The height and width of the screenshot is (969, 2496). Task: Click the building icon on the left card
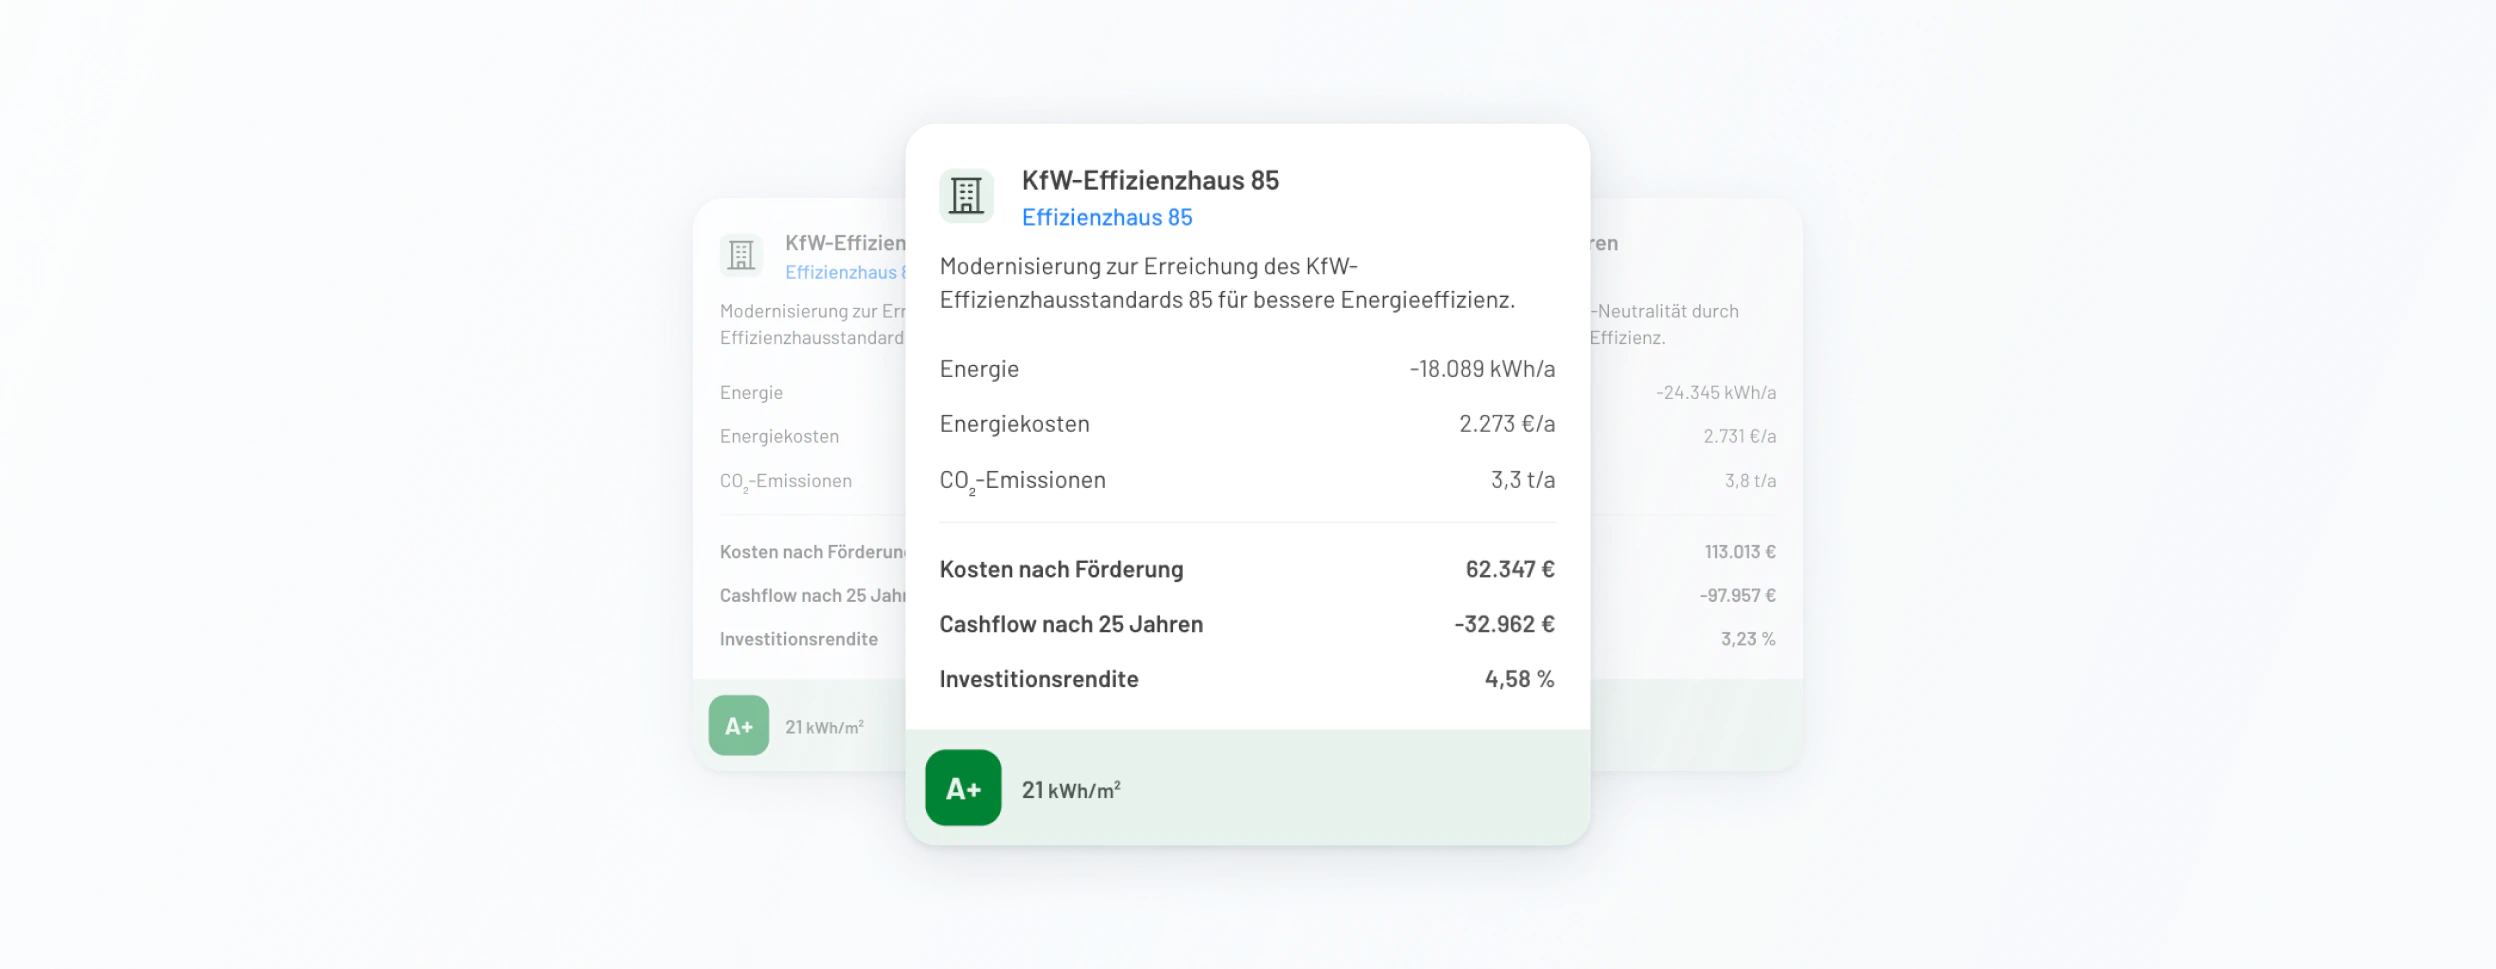click(x=741, y=255)
